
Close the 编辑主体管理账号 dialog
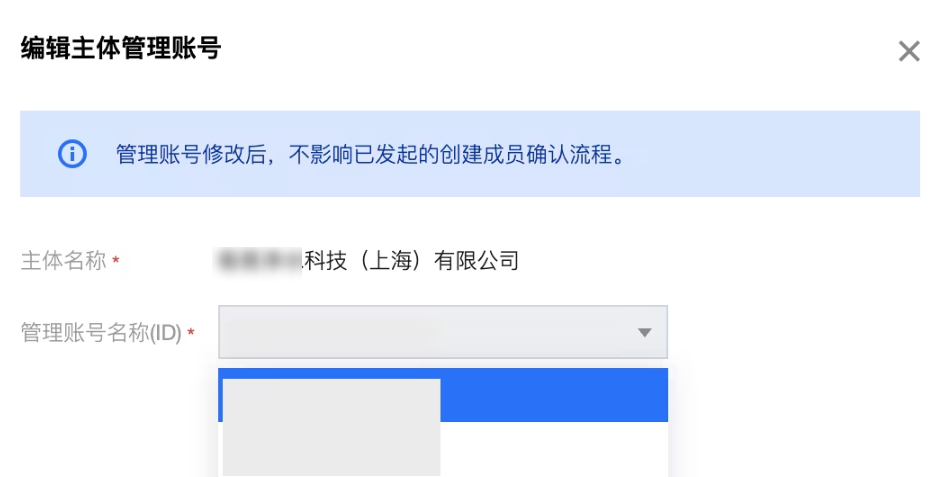[x=908, y=51]
